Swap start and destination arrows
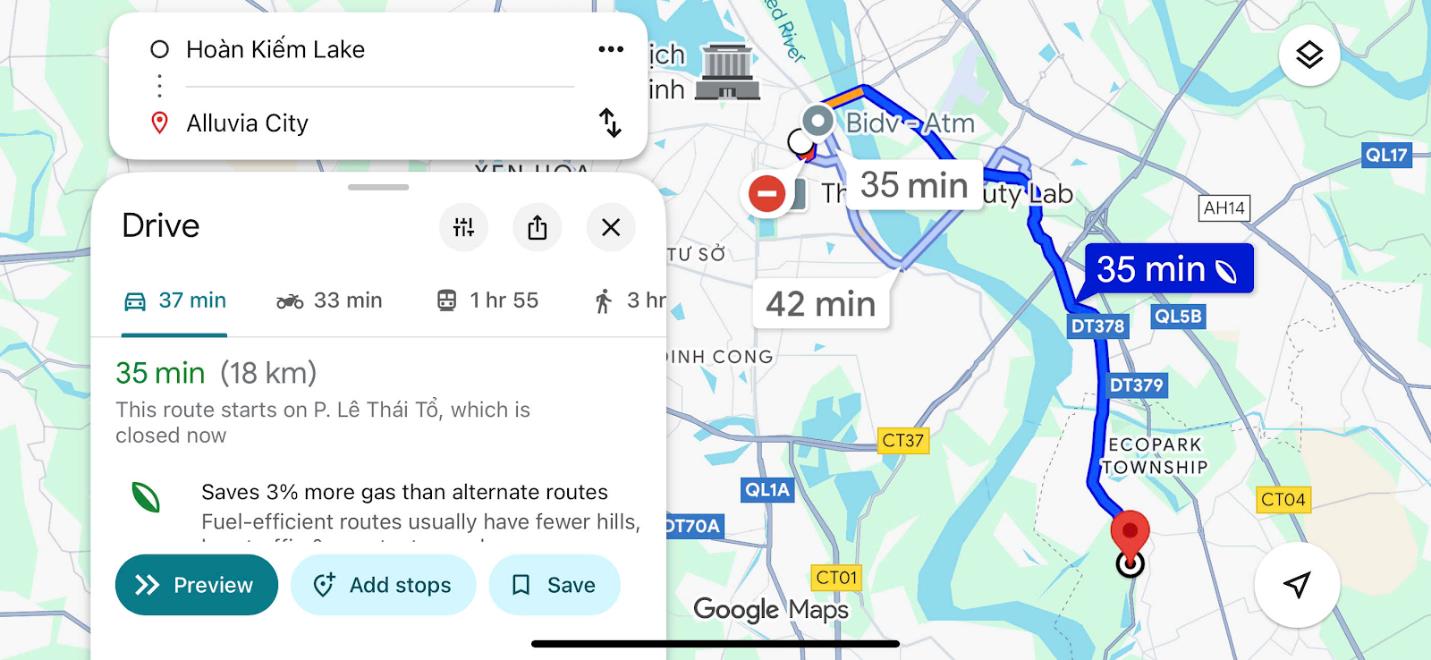The width and height of the screenshot is (1431, 660). [x=610, y=123]
